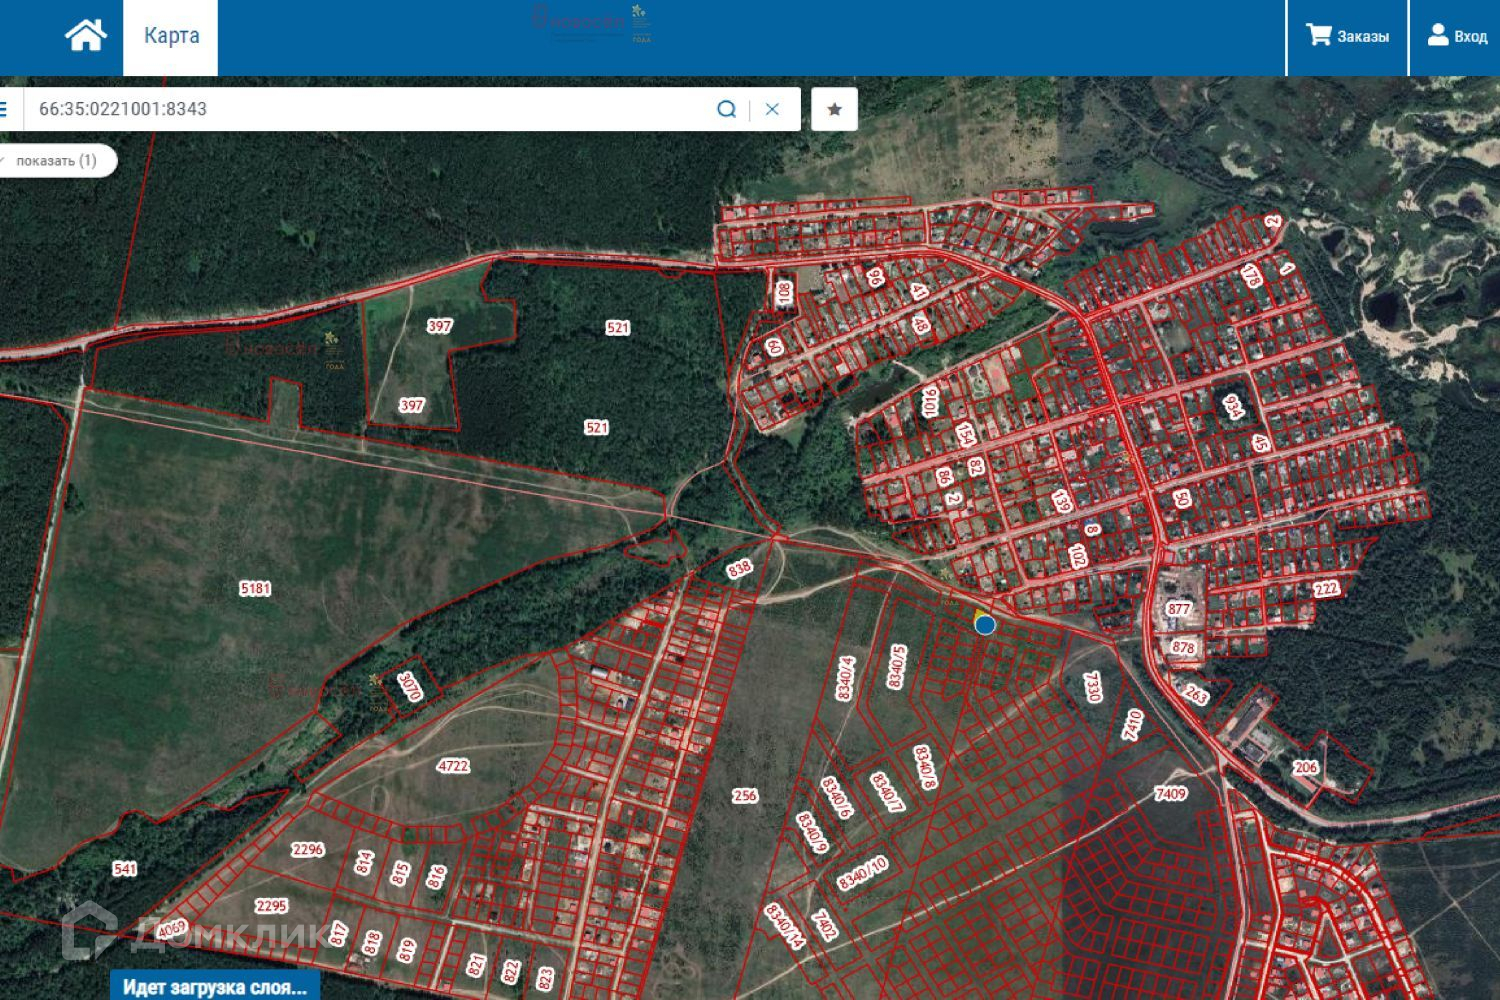This screenshot has height=1000, width=1500.
Task: Select parcel labeled 7409
Action: point(1171,794)
